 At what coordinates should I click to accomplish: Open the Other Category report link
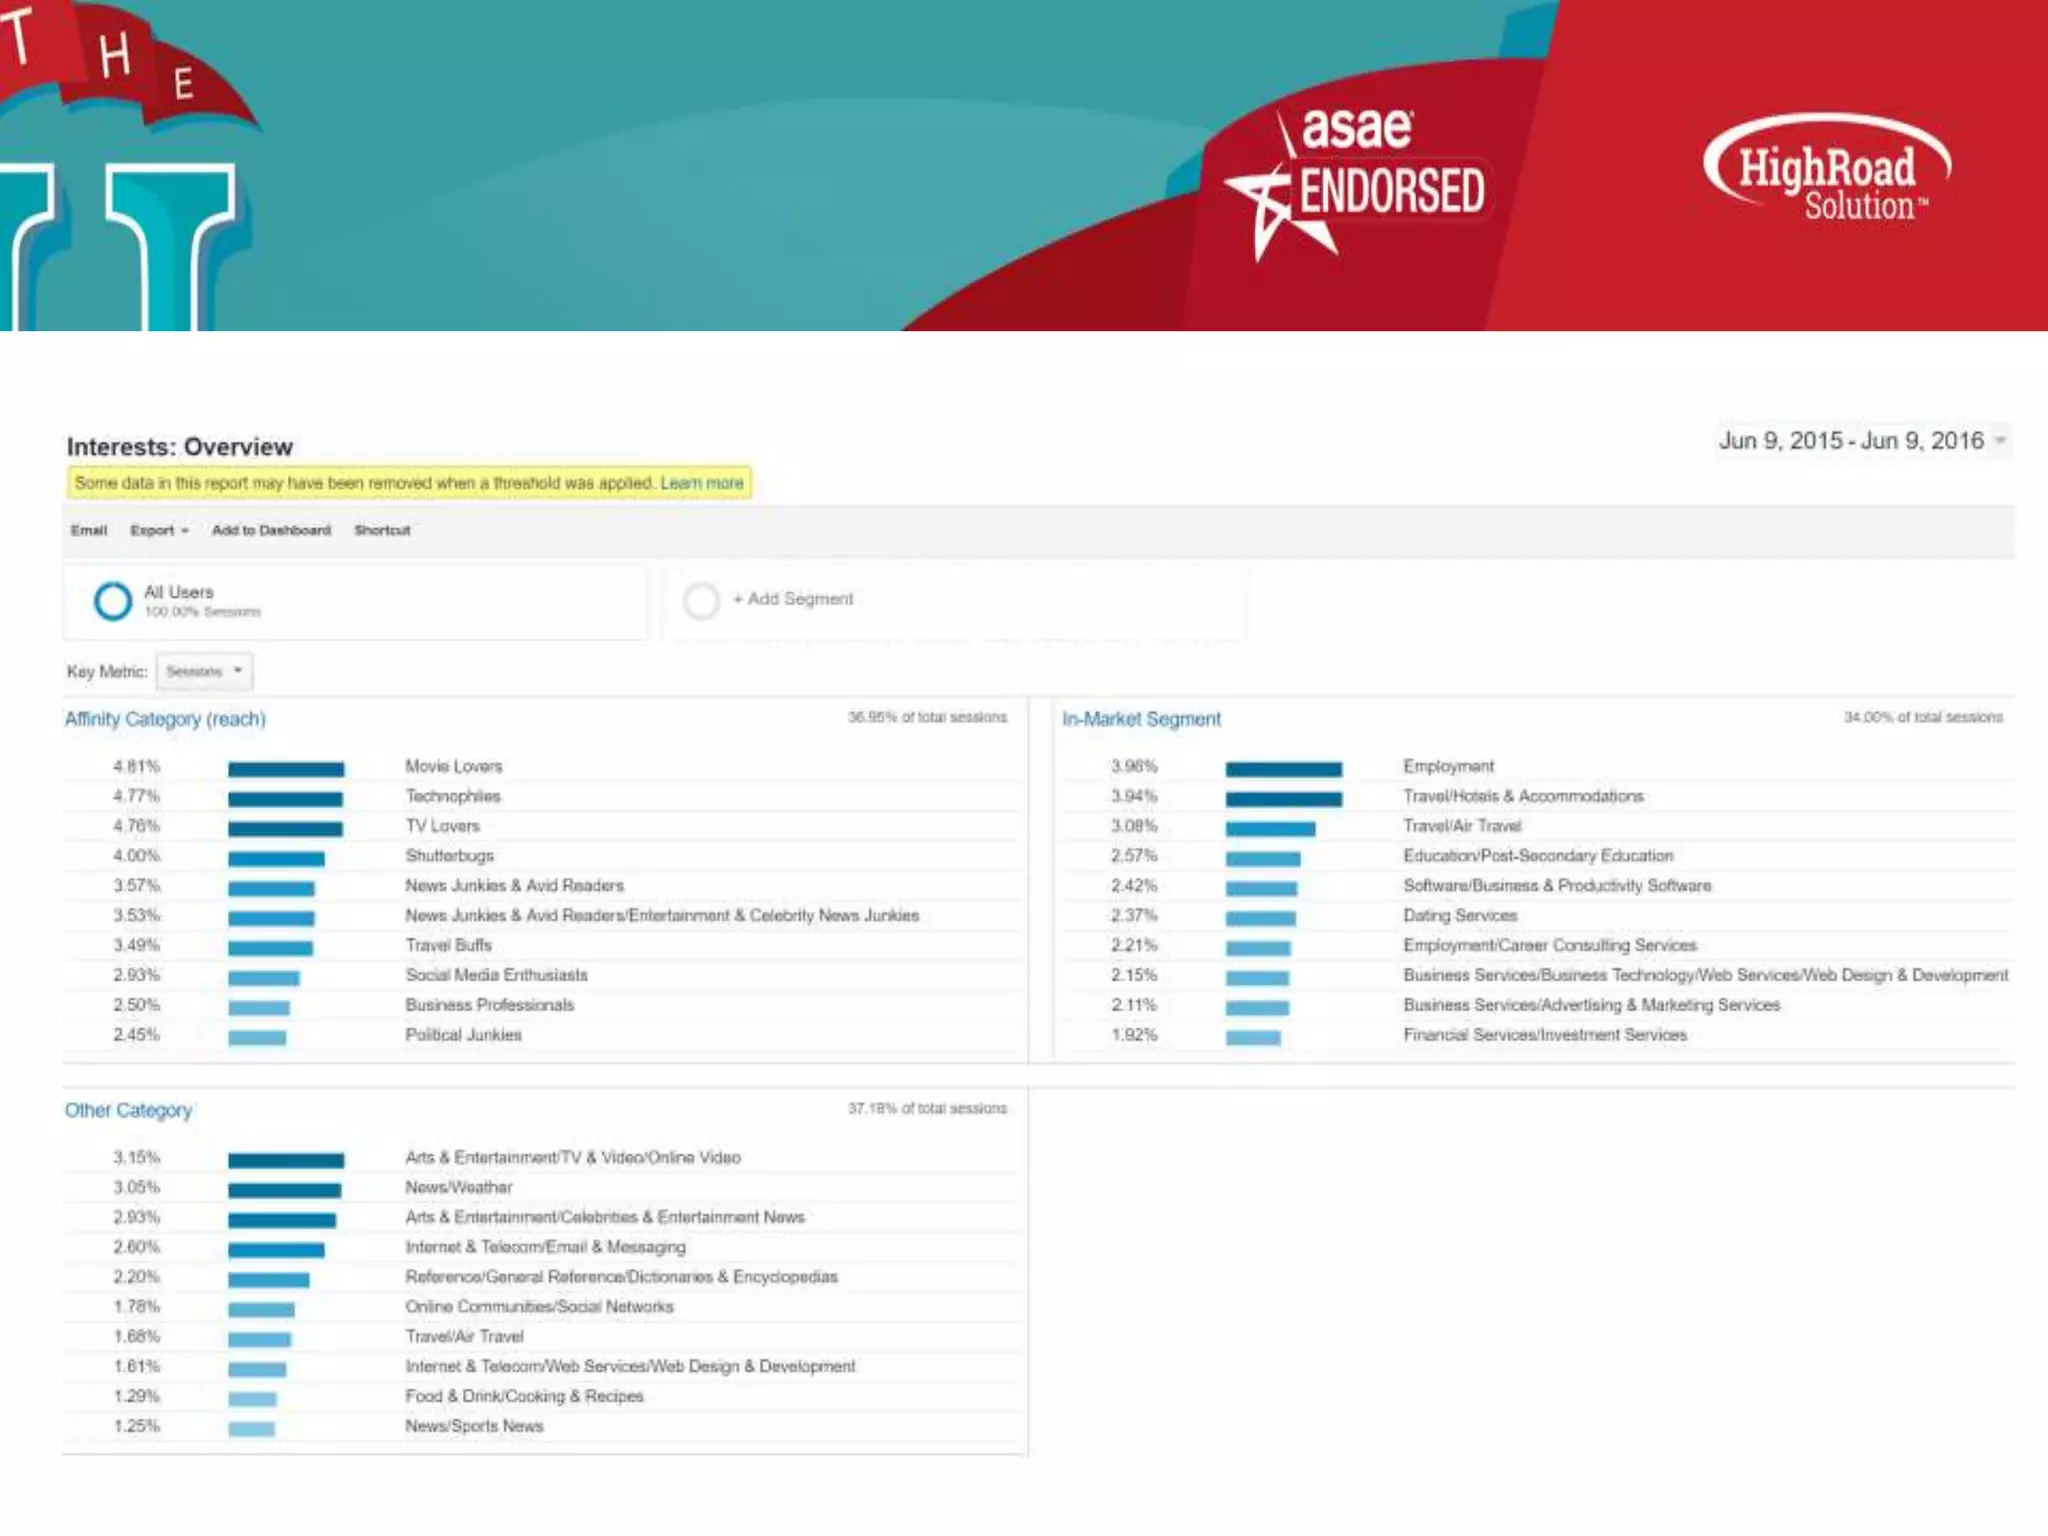[x=128, y=1110]
